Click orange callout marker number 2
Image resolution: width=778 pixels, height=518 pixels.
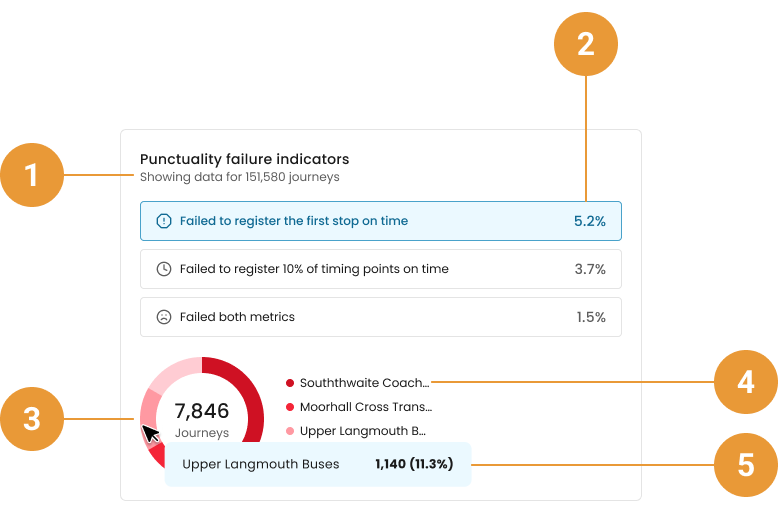[x=585, y=44]
